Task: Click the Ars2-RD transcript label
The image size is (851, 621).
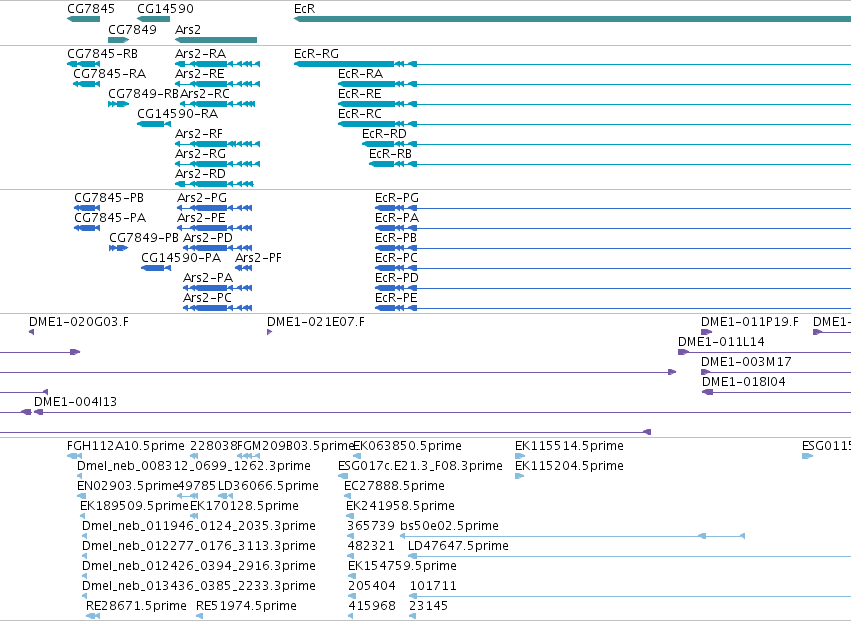Action: (200, 174)
